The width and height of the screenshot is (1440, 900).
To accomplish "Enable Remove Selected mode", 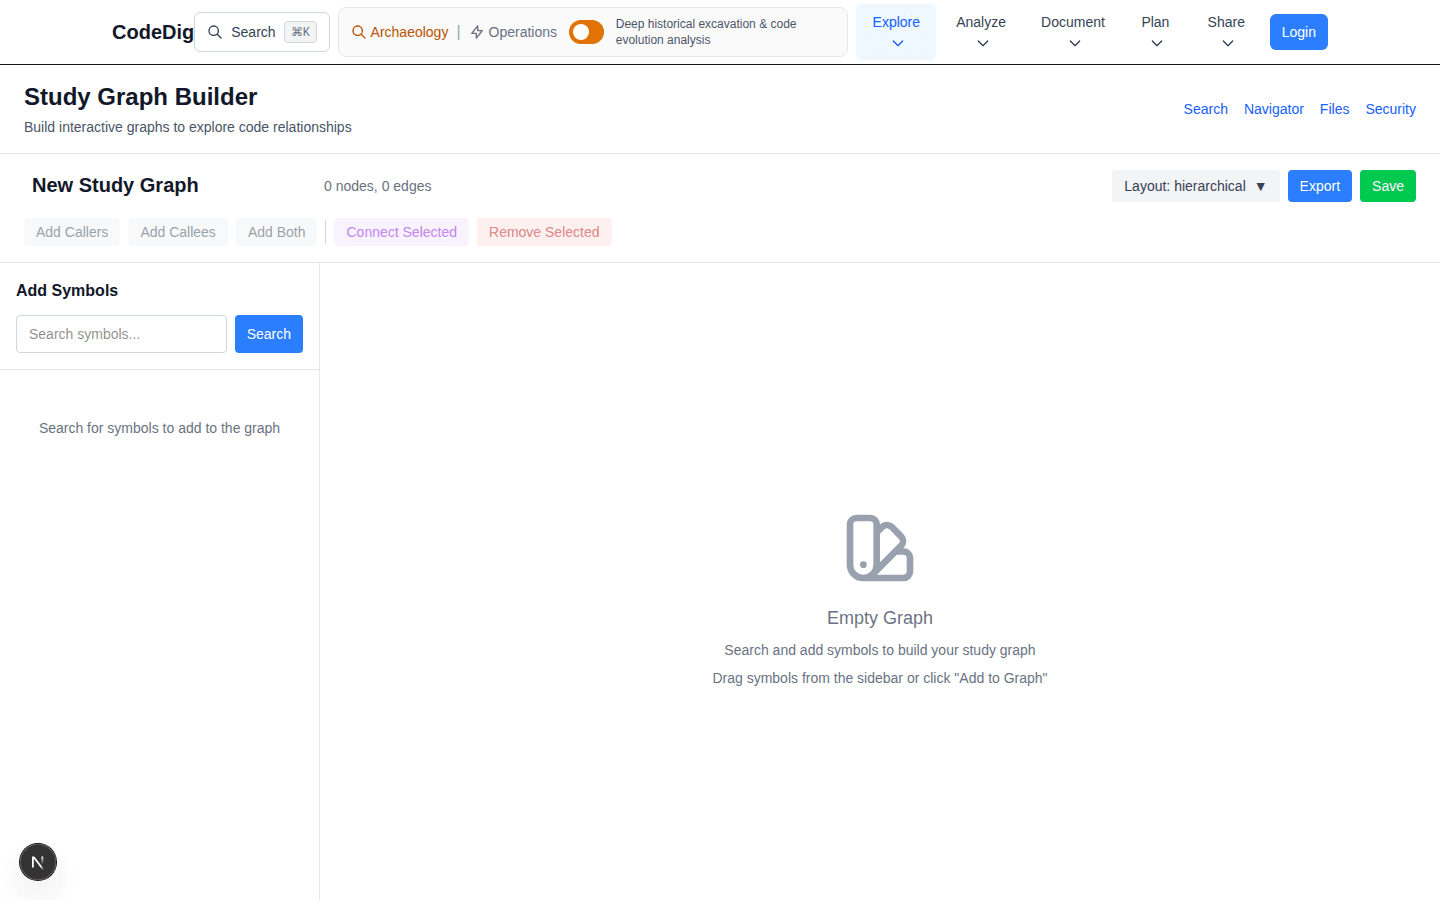I will click(544, 231).
